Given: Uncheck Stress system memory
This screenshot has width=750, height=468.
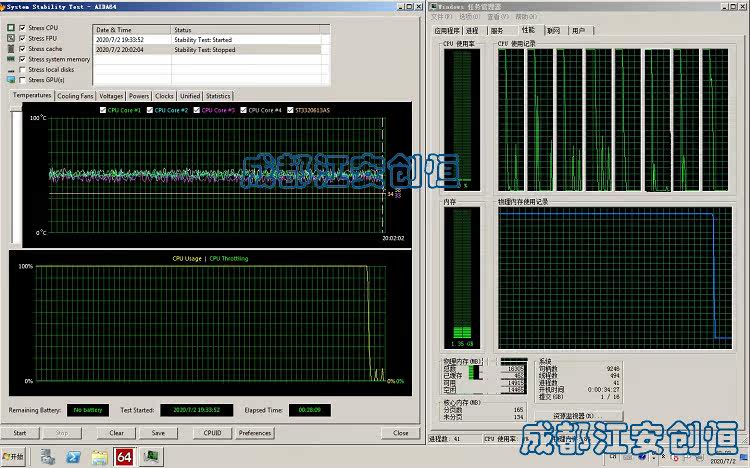Looking at the screenshot, I should pyautogui.click(x=22, y=59).
